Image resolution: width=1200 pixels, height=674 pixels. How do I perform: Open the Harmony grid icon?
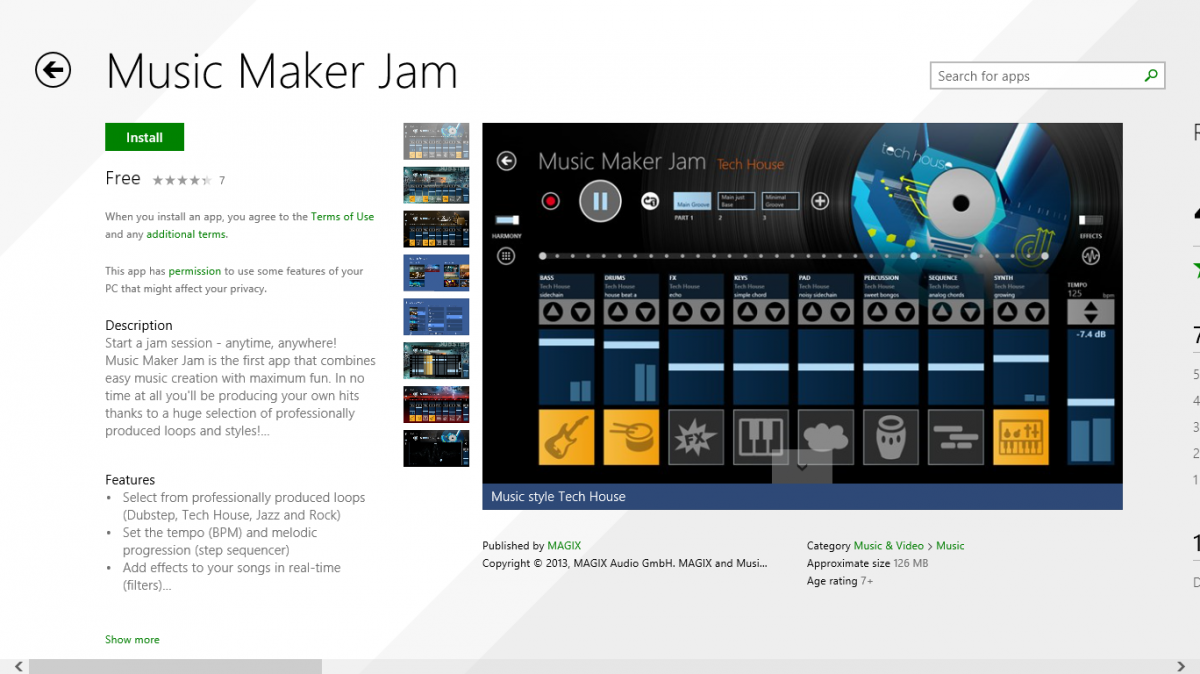(507, 256)
